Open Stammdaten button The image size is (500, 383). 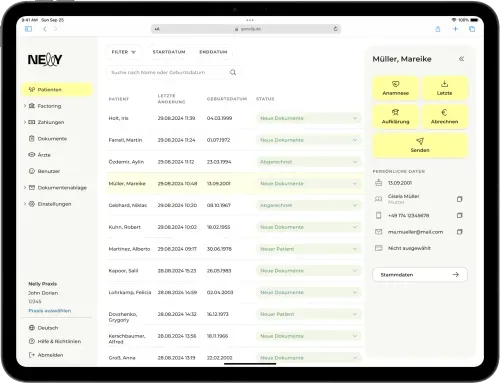[x=420, y=275]
